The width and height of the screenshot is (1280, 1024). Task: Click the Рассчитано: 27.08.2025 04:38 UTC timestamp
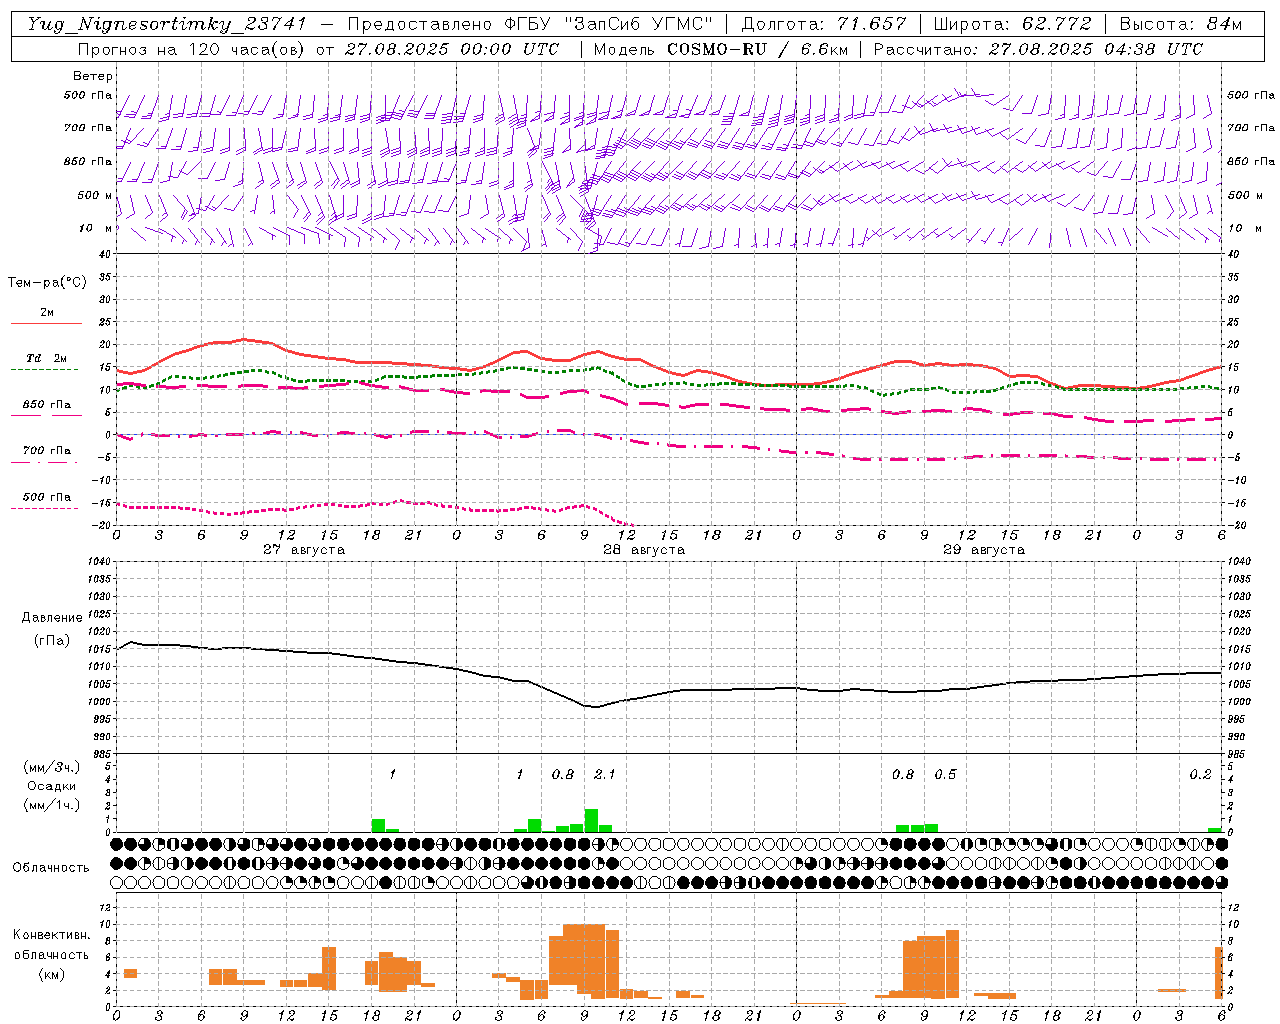(x=1038, y=49)
